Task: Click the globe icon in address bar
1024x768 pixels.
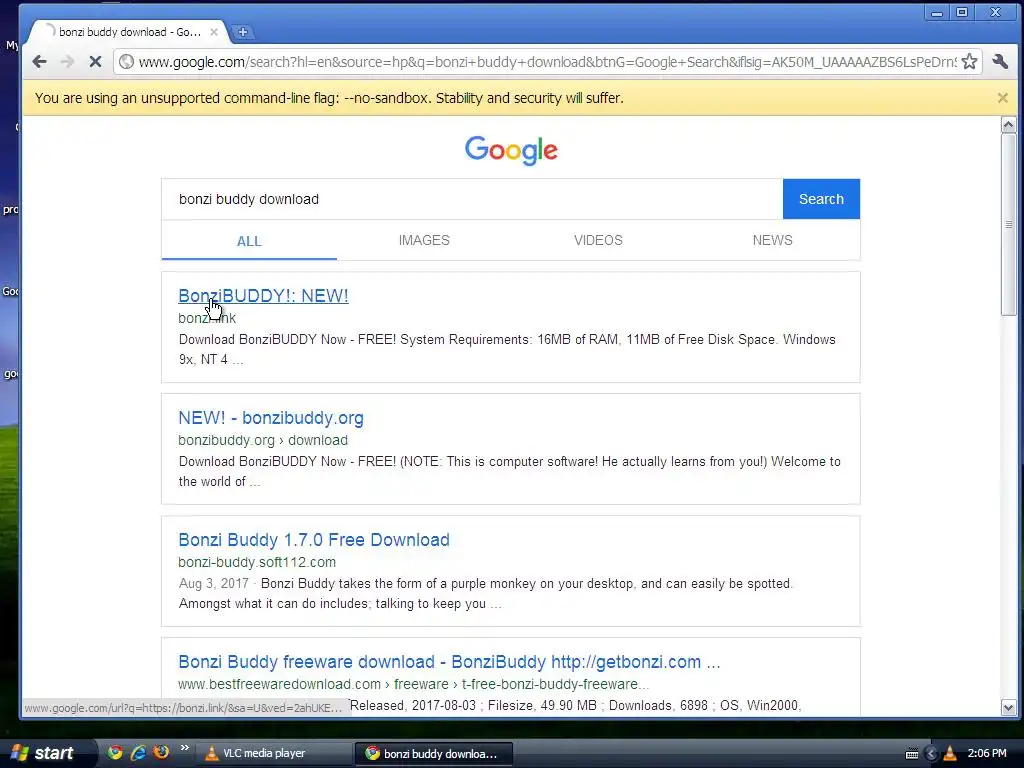Action: (127, 62)
